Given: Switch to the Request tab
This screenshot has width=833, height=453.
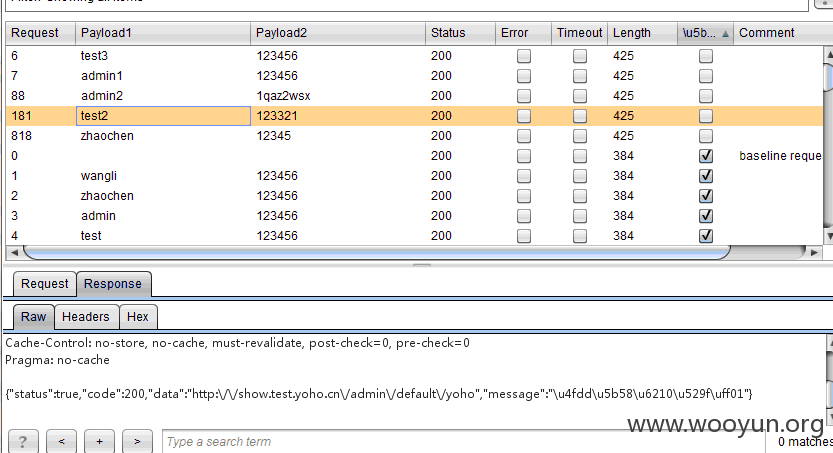Looking at the screenshot, I should pos(45,284).
